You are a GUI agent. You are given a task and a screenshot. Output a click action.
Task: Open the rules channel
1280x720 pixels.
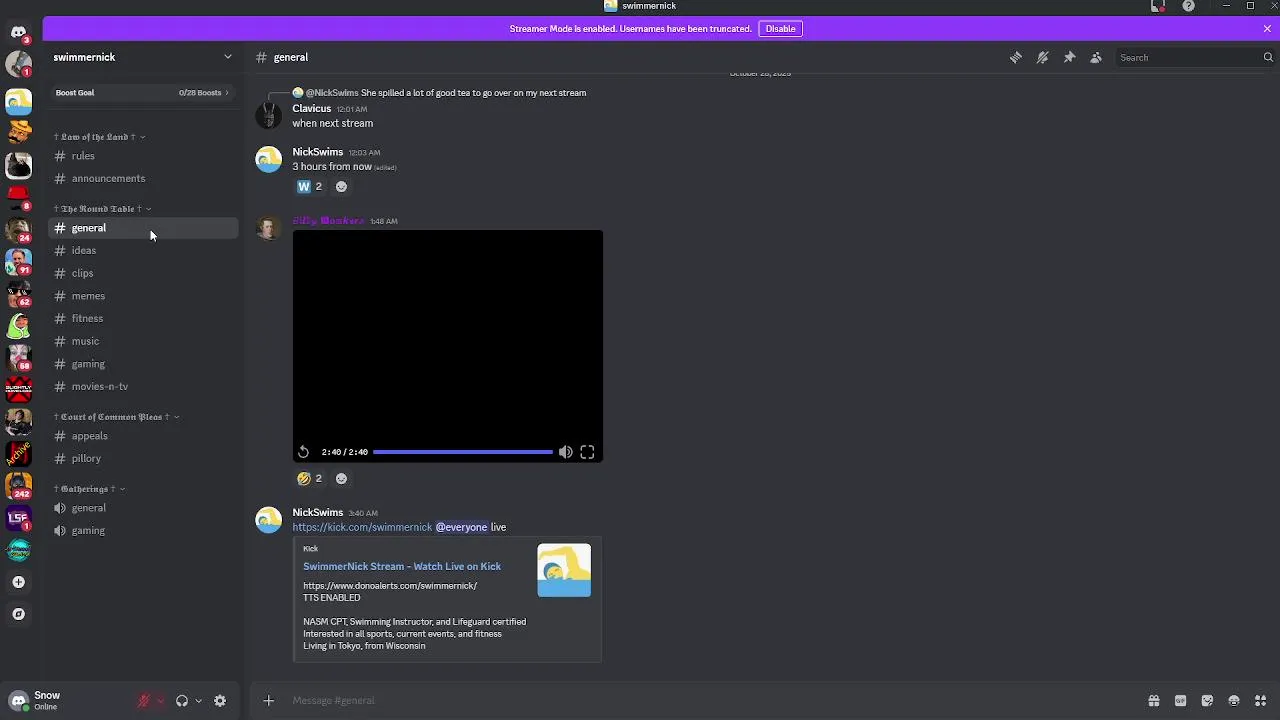point(143,156)
